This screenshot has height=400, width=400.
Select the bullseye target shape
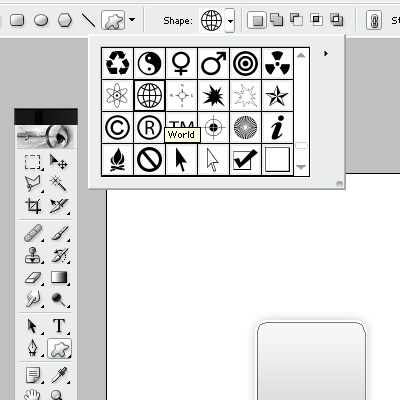[x=245, y=63]
